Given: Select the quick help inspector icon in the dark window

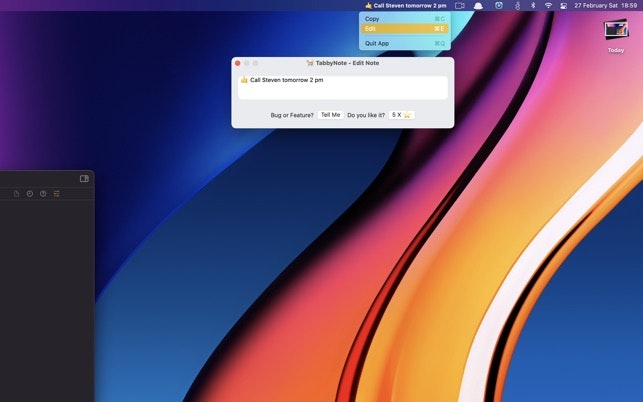Looking at the screenshot, I should (x=43, y=194).
